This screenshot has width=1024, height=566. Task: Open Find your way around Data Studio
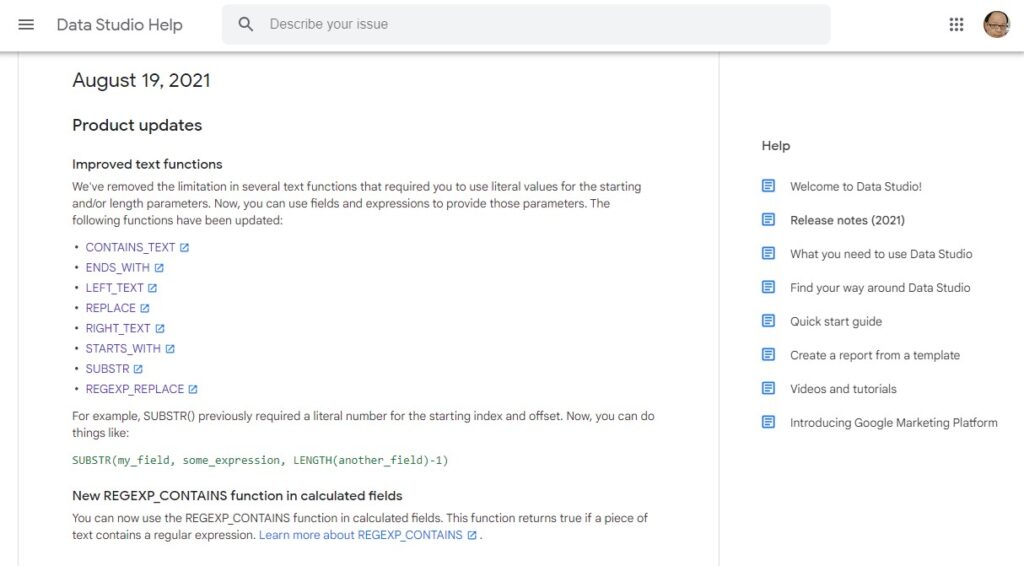(880, 288)
